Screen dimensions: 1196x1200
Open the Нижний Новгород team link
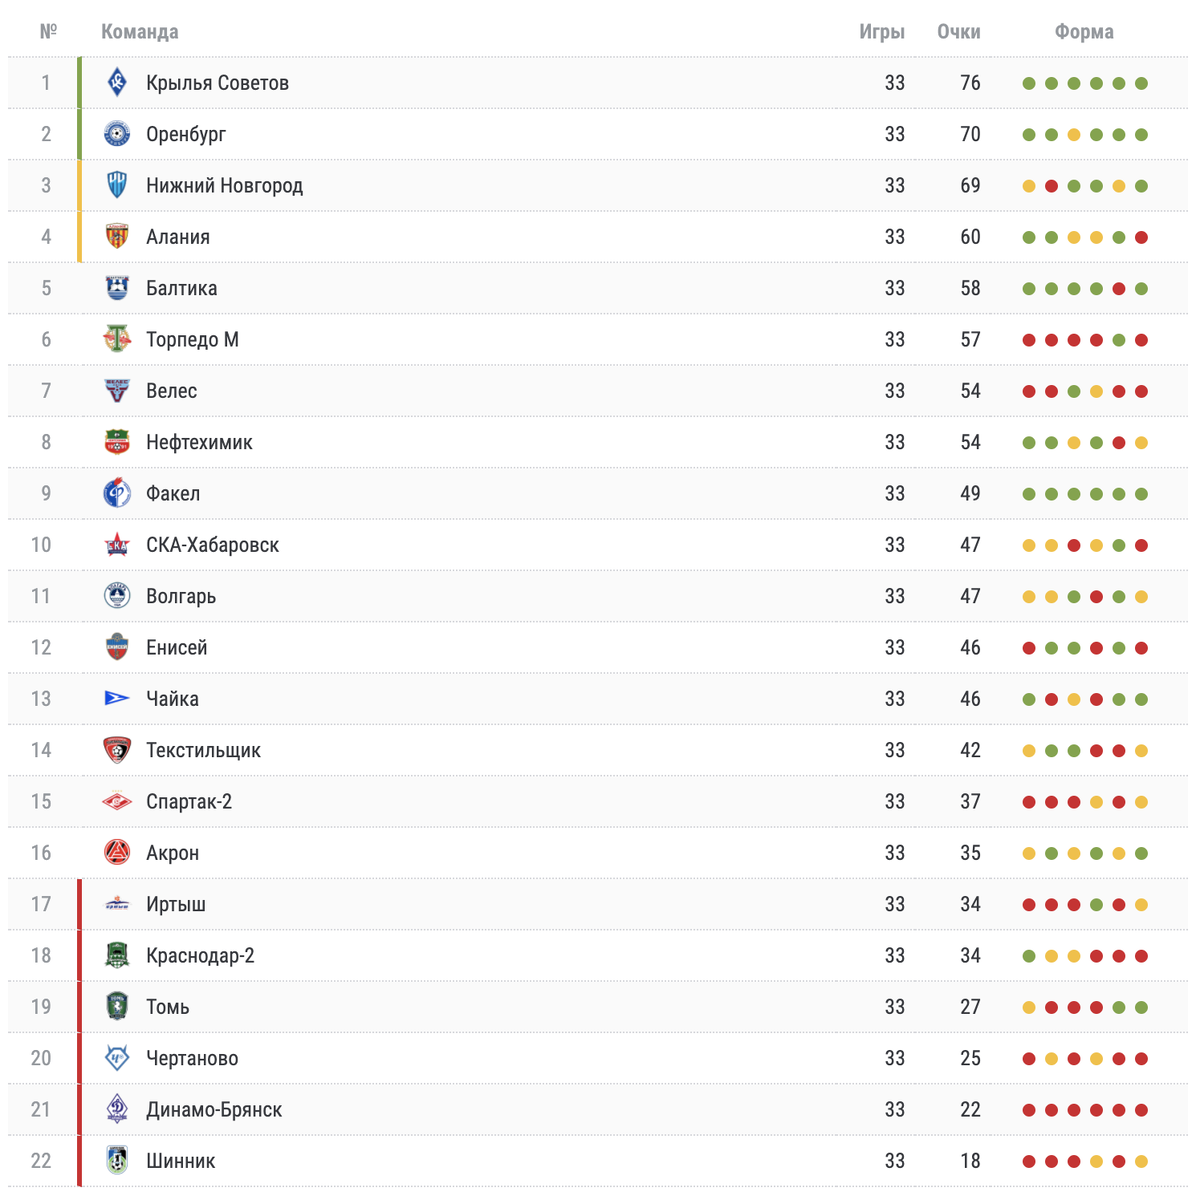tap(224, 186)
